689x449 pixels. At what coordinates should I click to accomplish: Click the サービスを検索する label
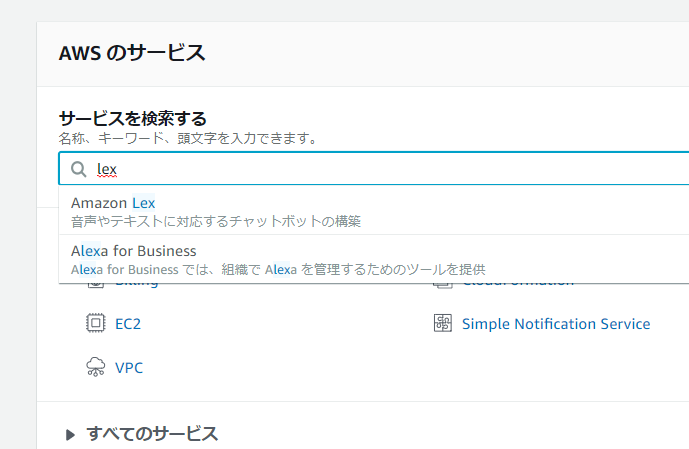point(133,119)
